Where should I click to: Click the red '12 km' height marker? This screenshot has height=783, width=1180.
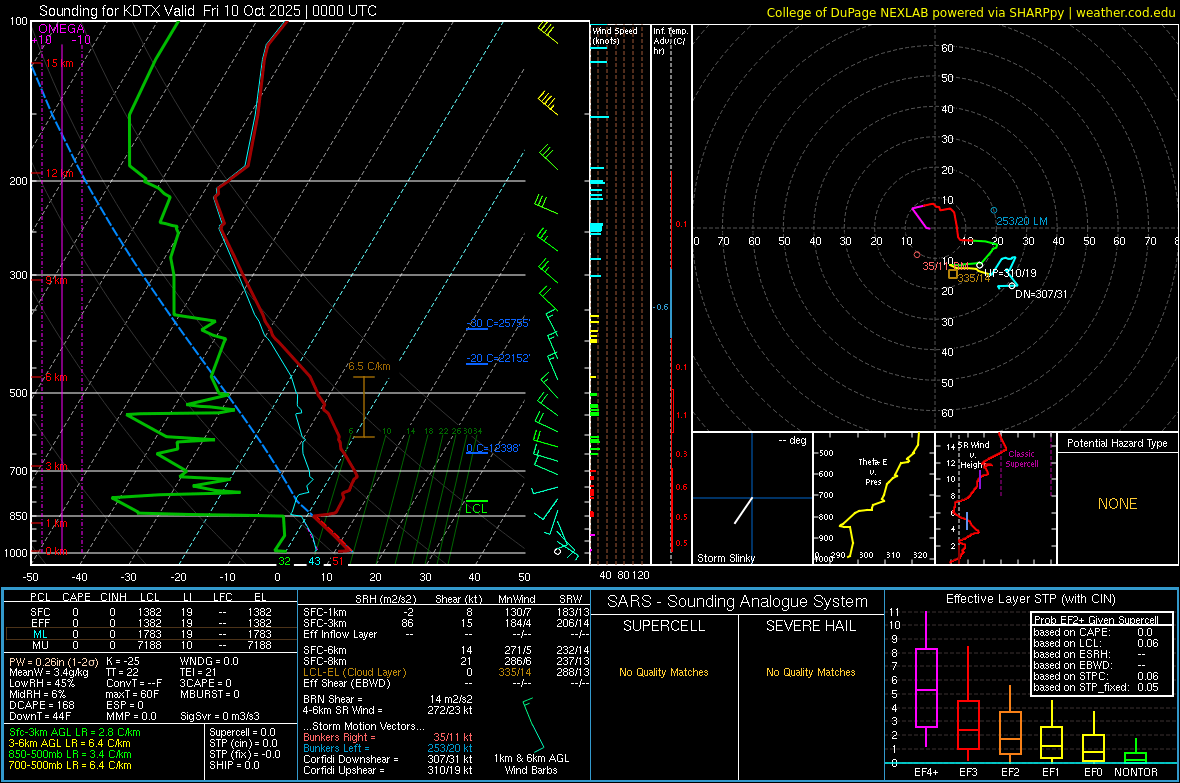[59, 173]
